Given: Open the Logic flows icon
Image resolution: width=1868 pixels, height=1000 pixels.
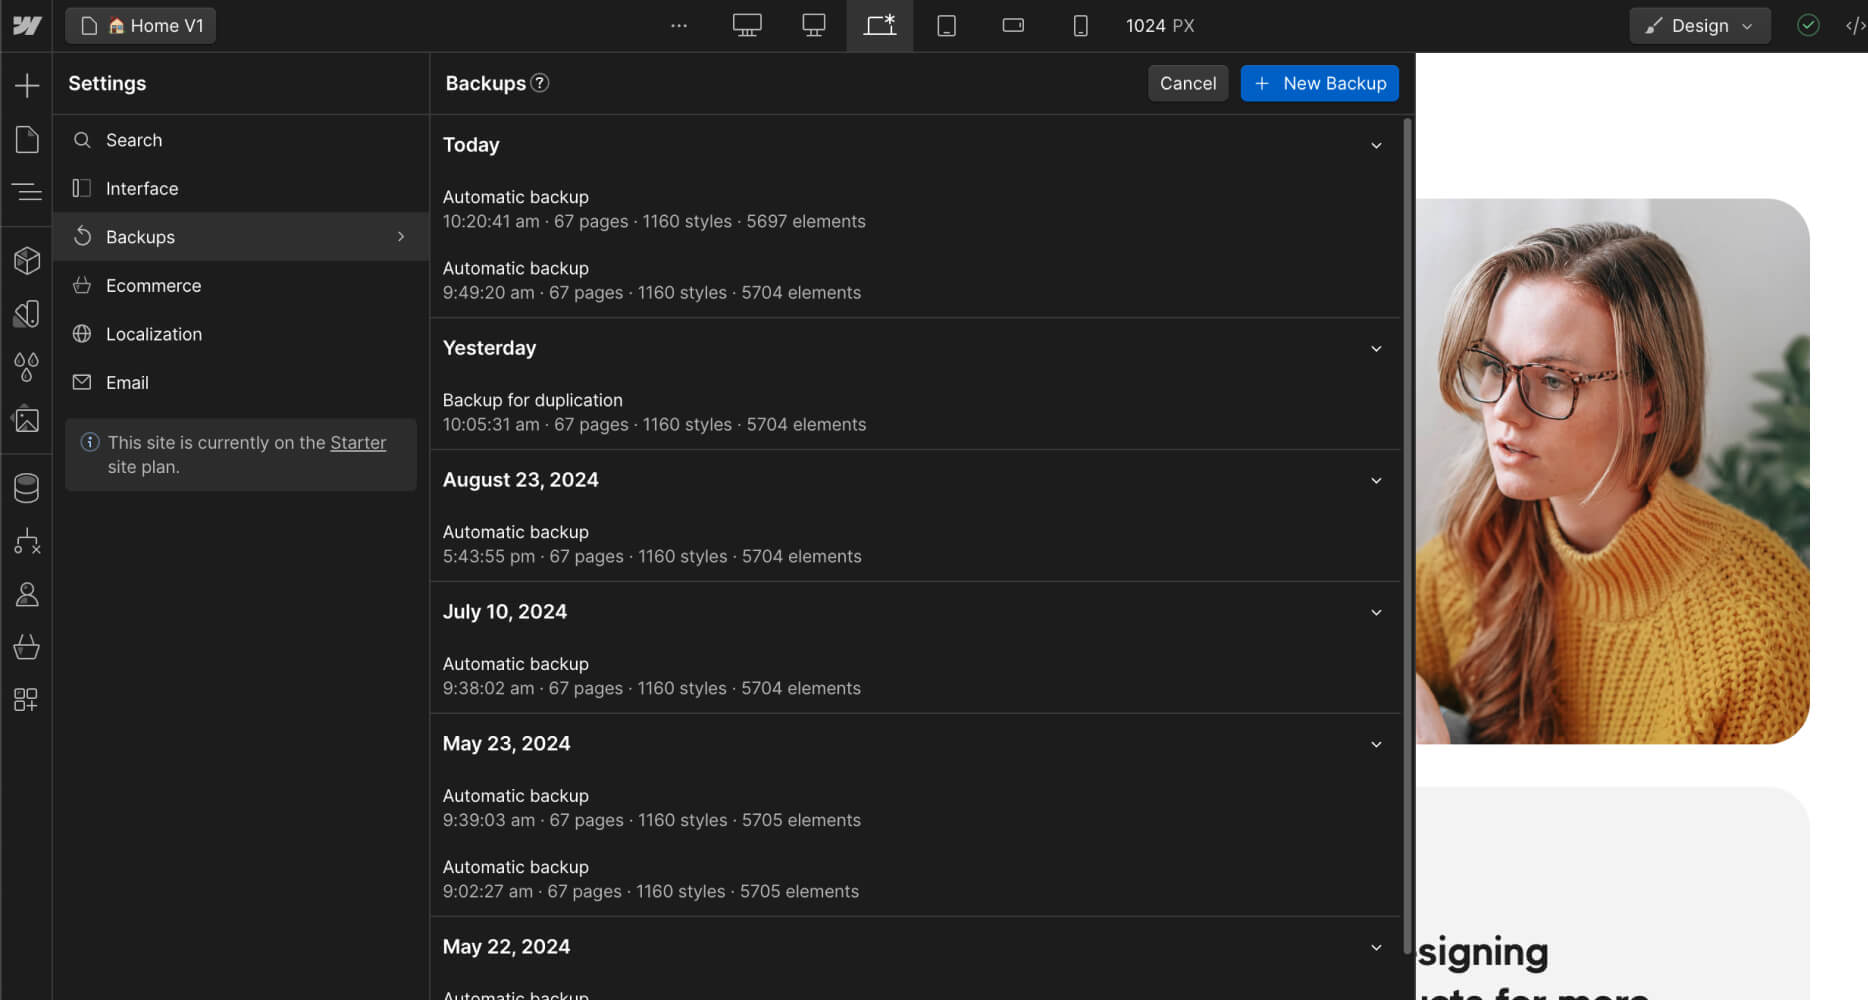Looking at the screenshot, I should 27,541.
